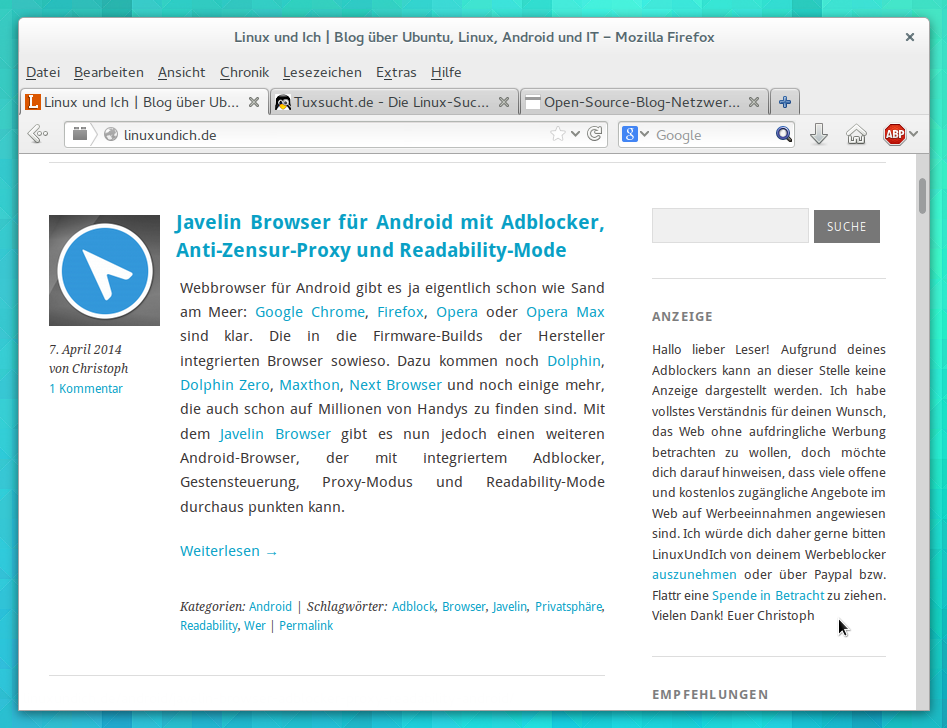Click the Adblock Plus ABP icon

coord(894,134)
